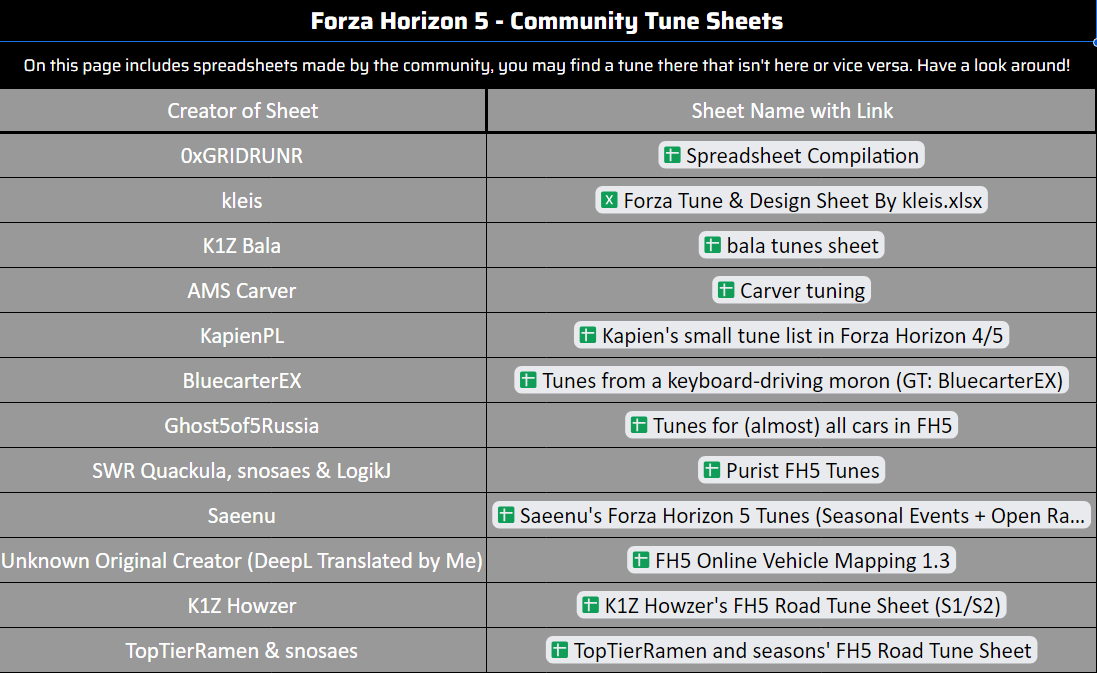Click the Sheets icon beside Carver tuning
This screenshot has height=673, width=1097.
(726, 290)
